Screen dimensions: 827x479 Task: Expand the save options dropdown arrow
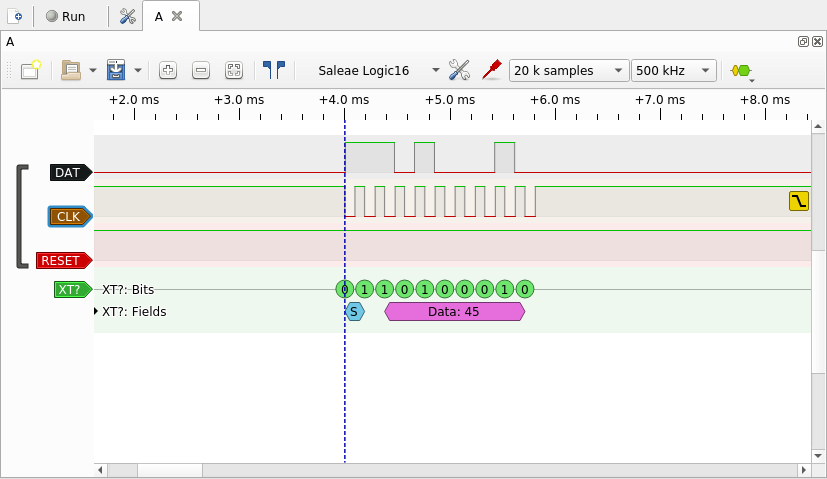tap(138, 70)
